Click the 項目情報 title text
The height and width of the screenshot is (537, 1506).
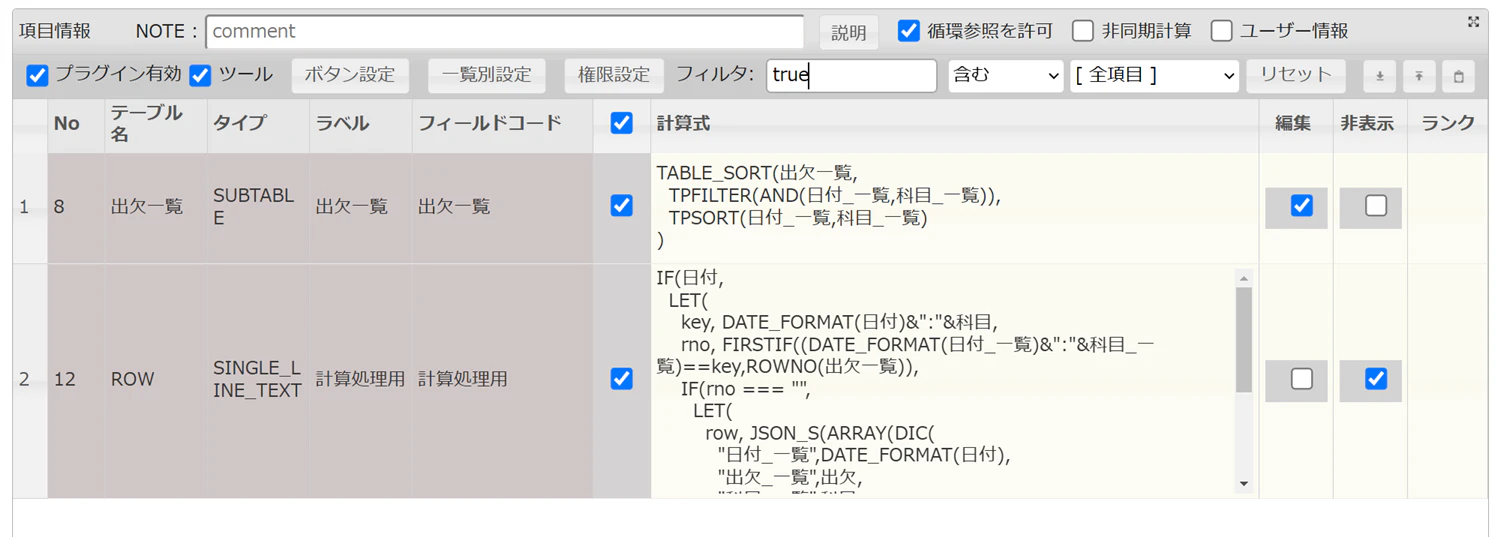pos(55,31)
